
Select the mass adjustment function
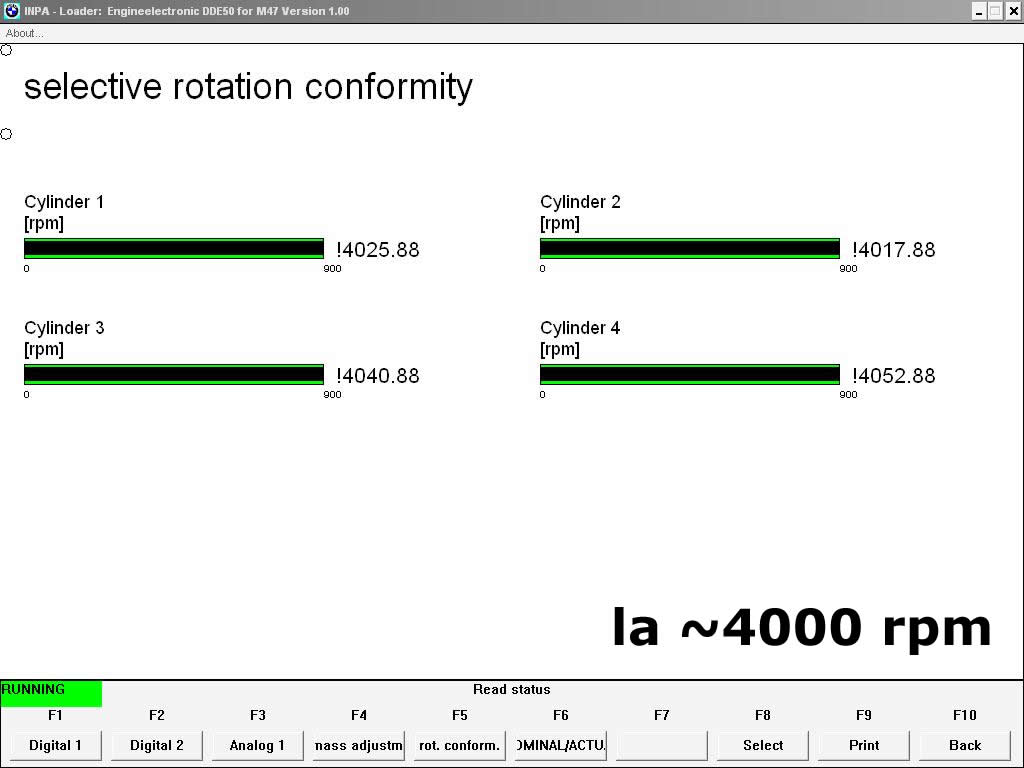click(358, 745)
